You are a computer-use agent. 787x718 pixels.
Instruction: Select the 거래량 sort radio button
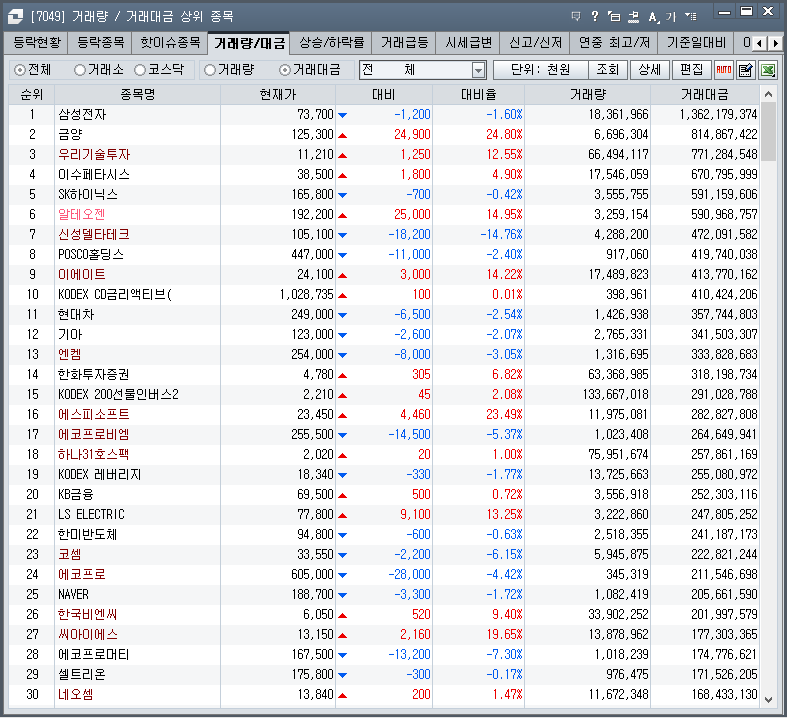coord(210,70)
